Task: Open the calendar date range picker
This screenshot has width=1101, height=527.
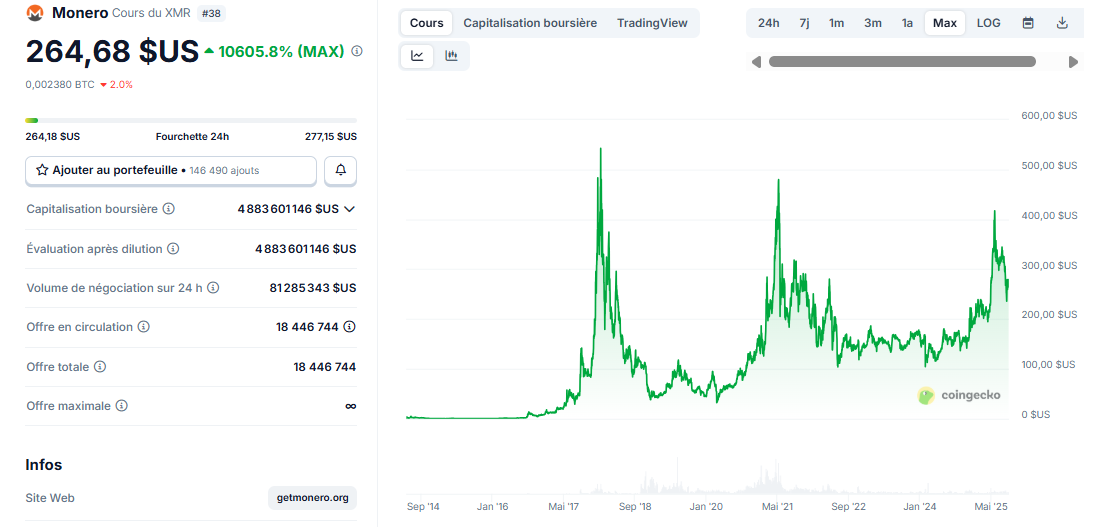Action: click(1028, 23)
